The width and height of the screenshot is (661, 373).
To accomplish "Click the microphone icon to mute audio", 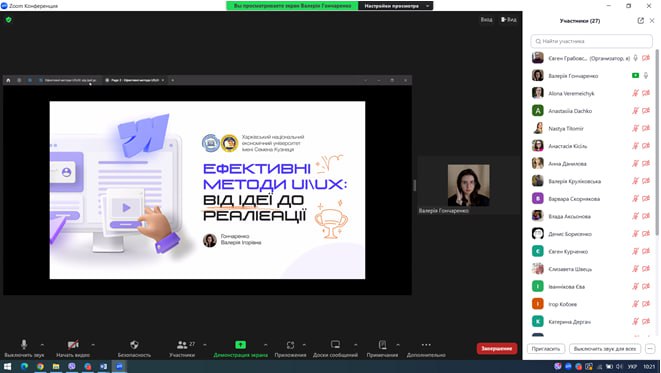I will click(x=24, y=344).
